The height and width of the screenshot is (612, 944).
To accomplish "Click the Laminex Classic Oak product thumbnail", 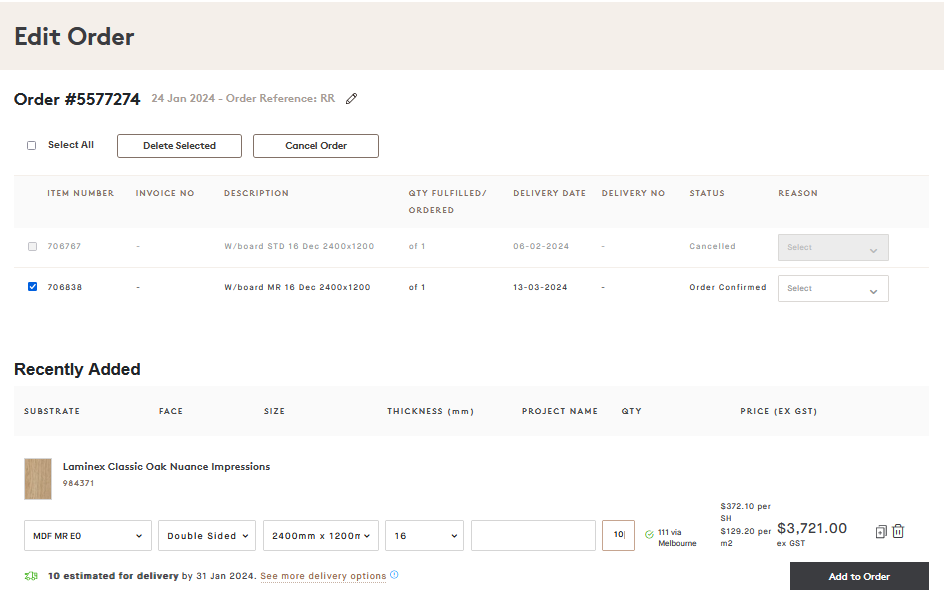I will coord(38,479).
